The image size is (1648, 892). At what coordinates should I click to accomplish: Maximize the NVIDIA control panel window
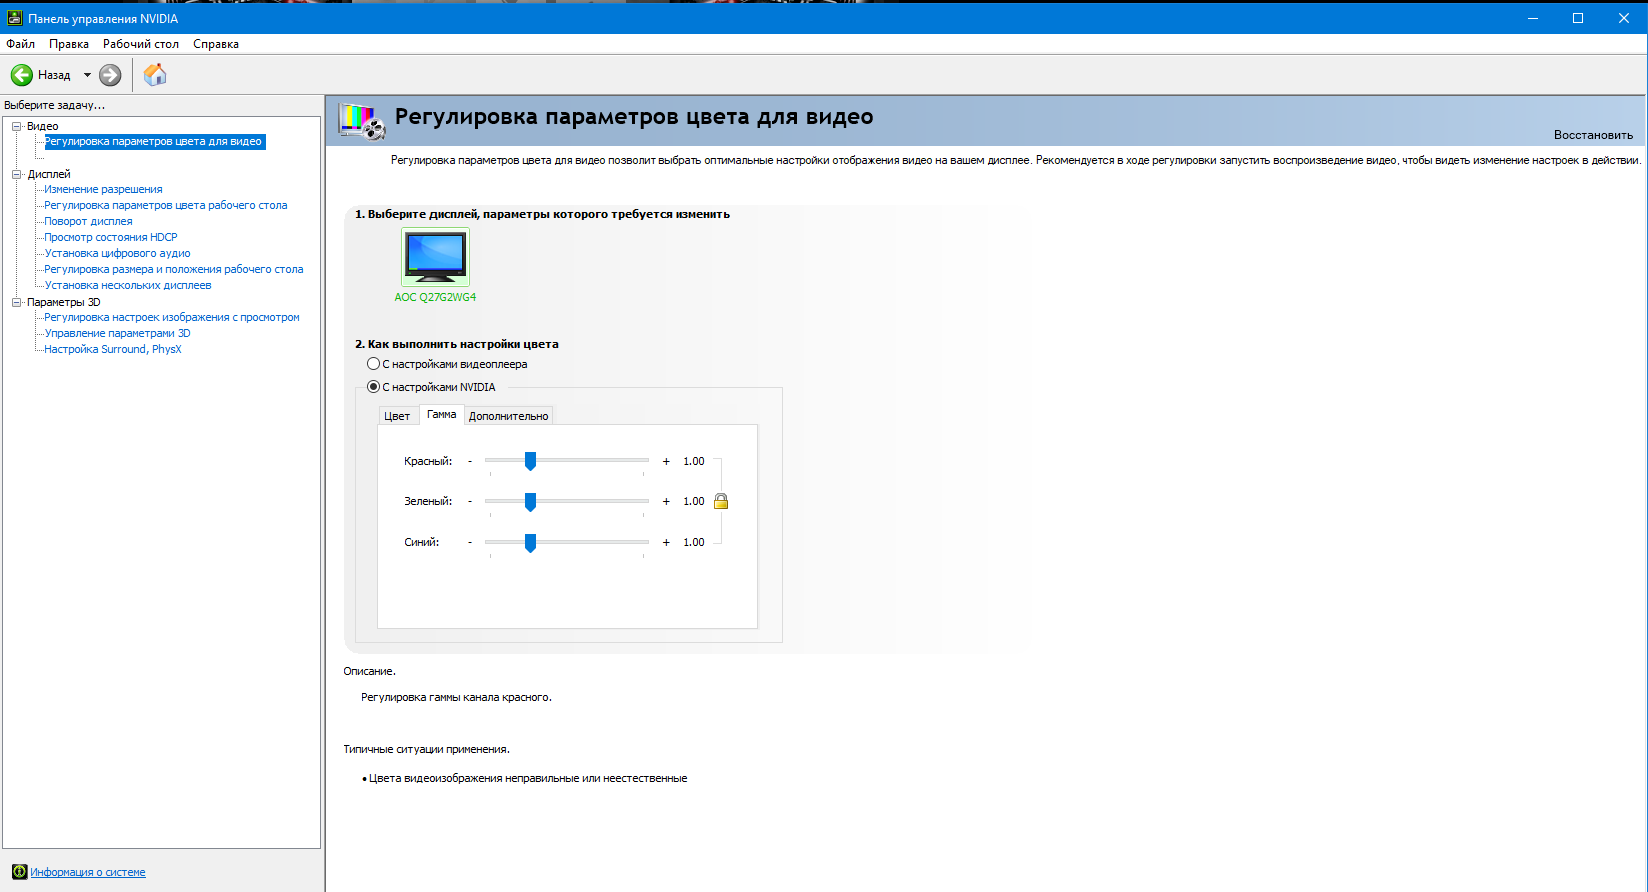tap(1578, 18)
